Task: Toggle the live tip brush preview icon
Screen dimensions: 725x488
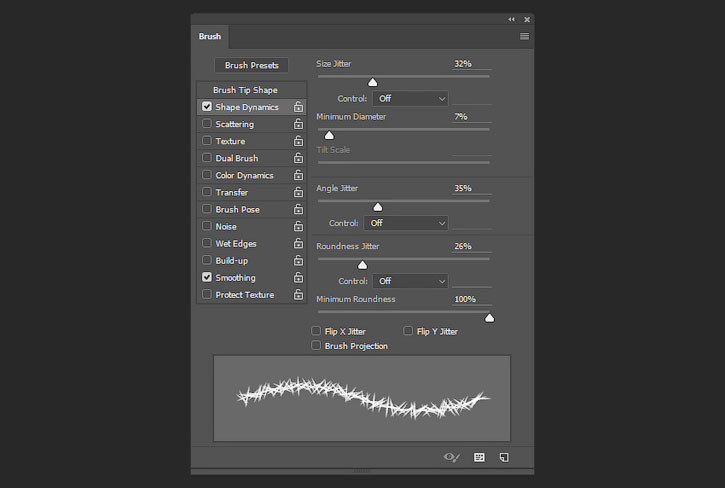Action: click(x=451, y=457)
